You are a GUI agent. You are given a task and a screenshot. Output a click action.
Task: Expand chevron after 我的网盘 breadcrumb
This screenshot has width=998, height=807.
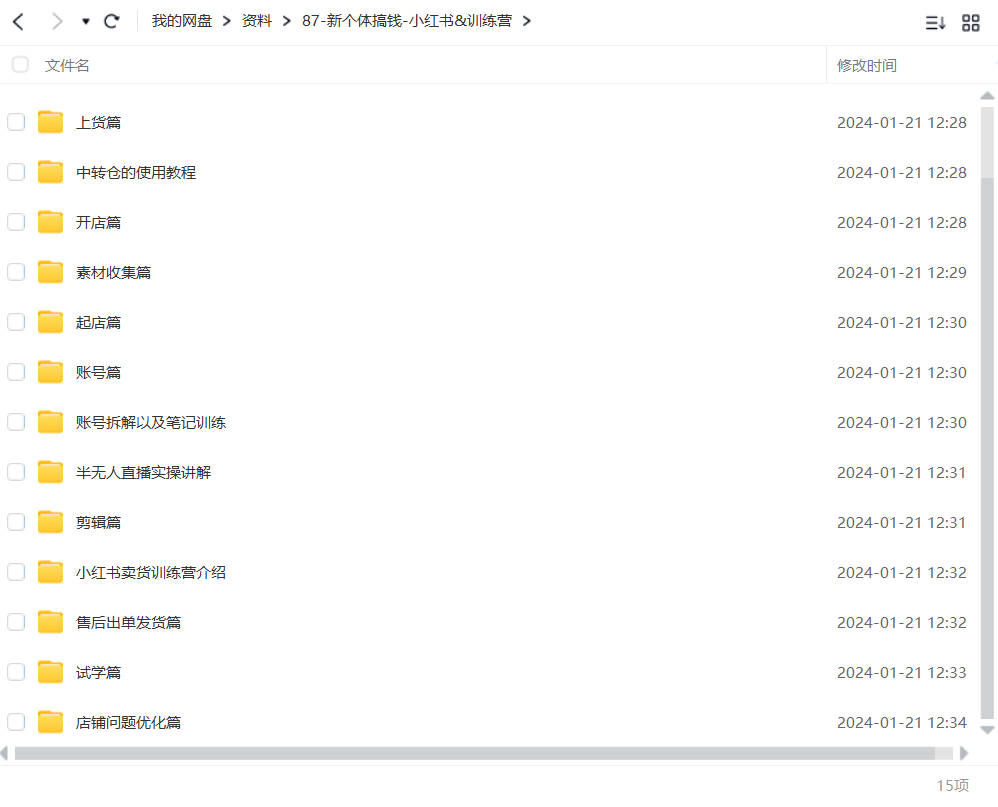[227, 22]
